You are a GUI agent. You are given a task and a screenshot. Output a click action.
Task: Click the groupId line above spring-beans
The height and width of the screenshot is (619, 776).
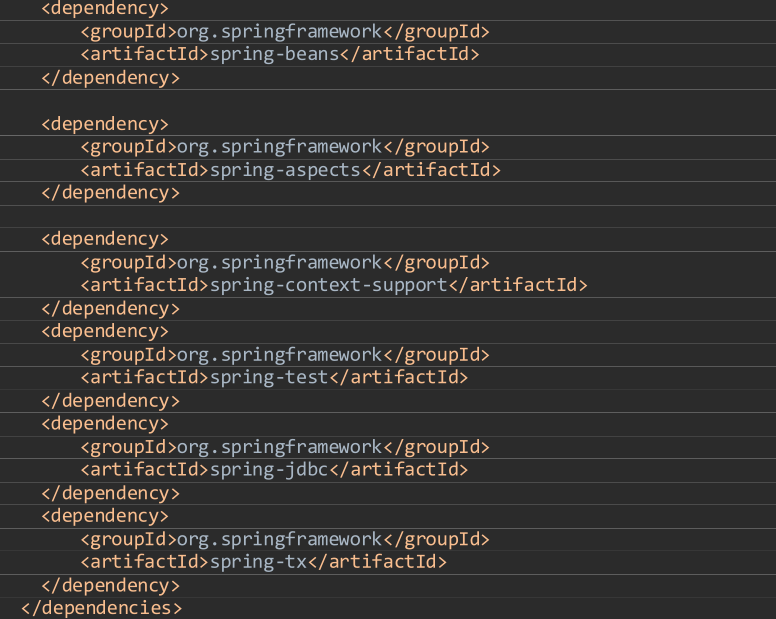click(285, 32)
